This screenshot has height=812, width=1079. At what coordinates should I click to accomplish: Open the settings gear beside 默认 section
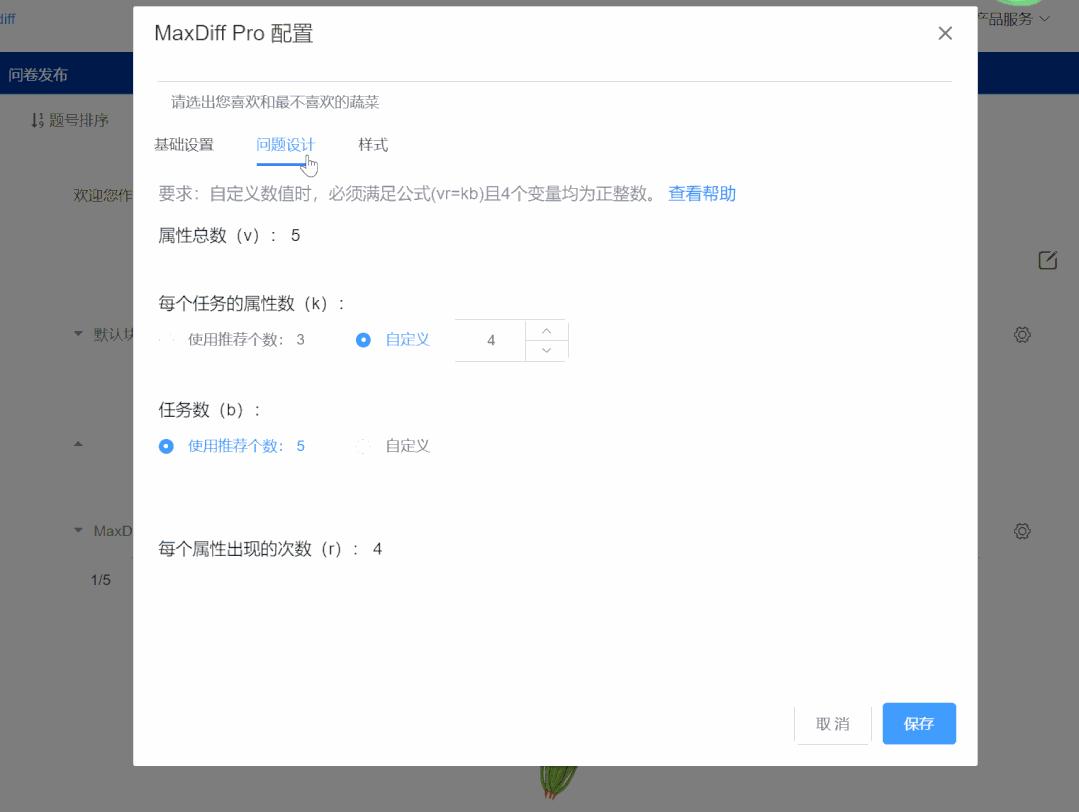[1021, 334]
